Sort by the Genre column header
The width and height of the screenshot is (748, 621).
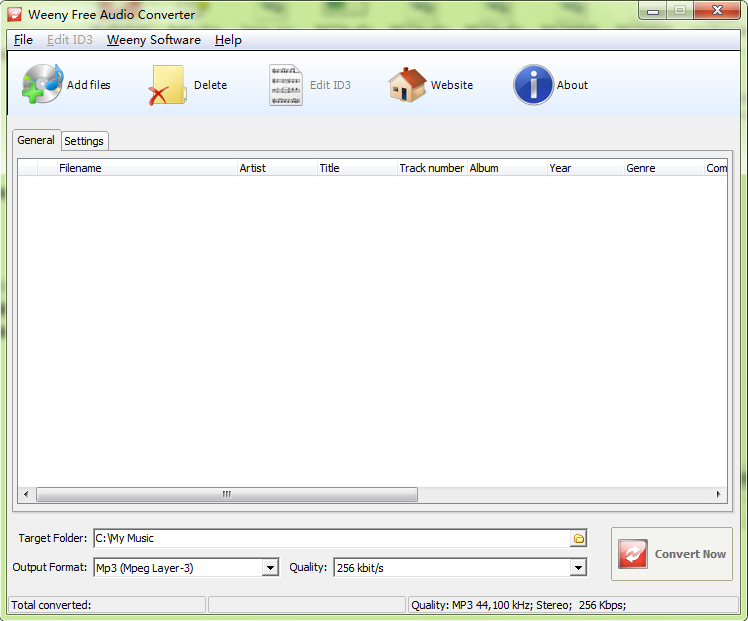(664, 168)
